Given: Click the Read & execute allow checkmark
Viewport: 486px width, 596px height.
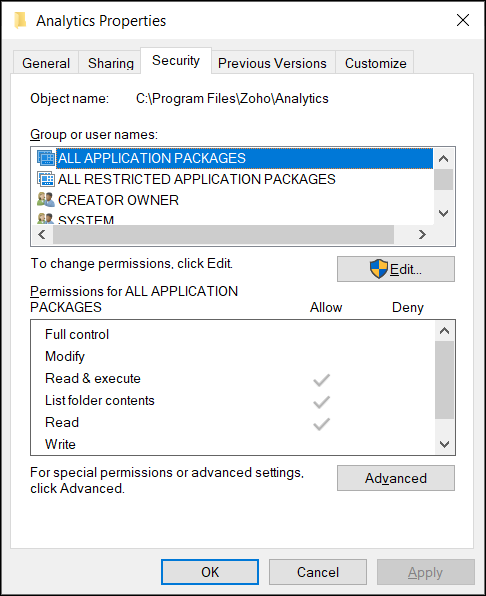Looking at the screenshot, I should point(321,380).
